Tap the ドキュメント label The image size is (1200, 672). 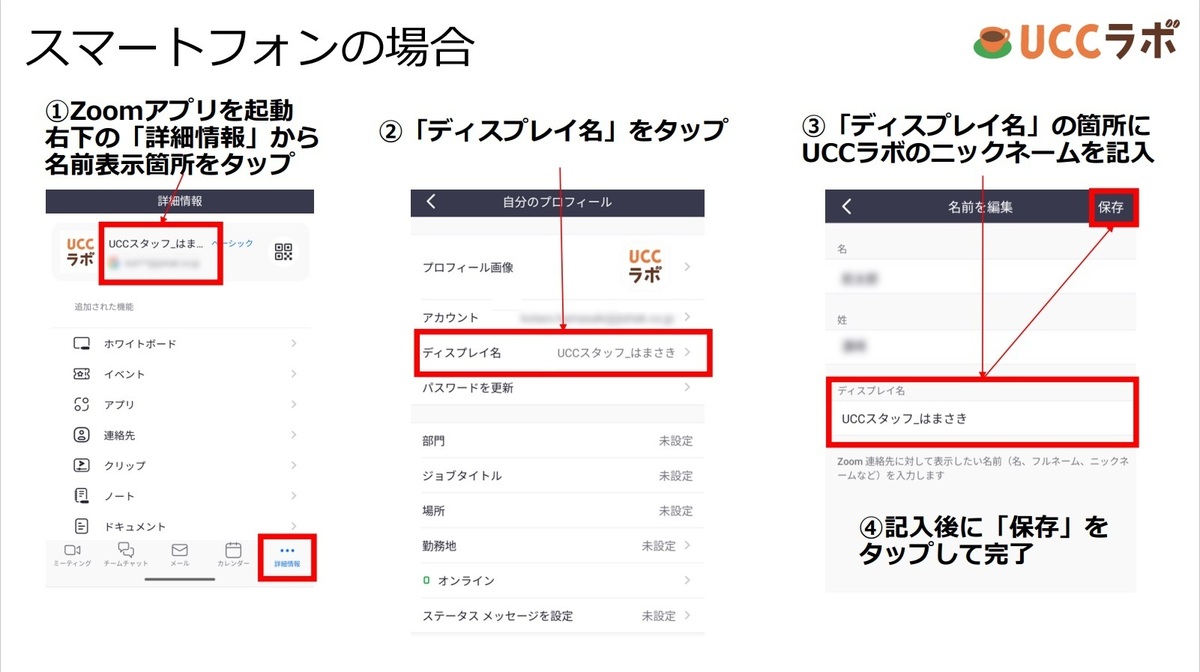[x=135, y=526]
